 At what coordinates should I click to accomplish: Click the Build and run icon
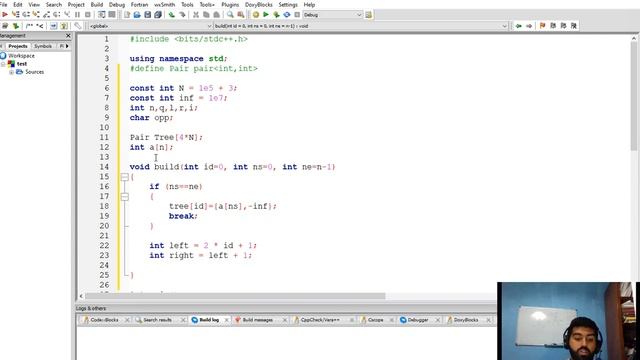(x=276, y=15)
